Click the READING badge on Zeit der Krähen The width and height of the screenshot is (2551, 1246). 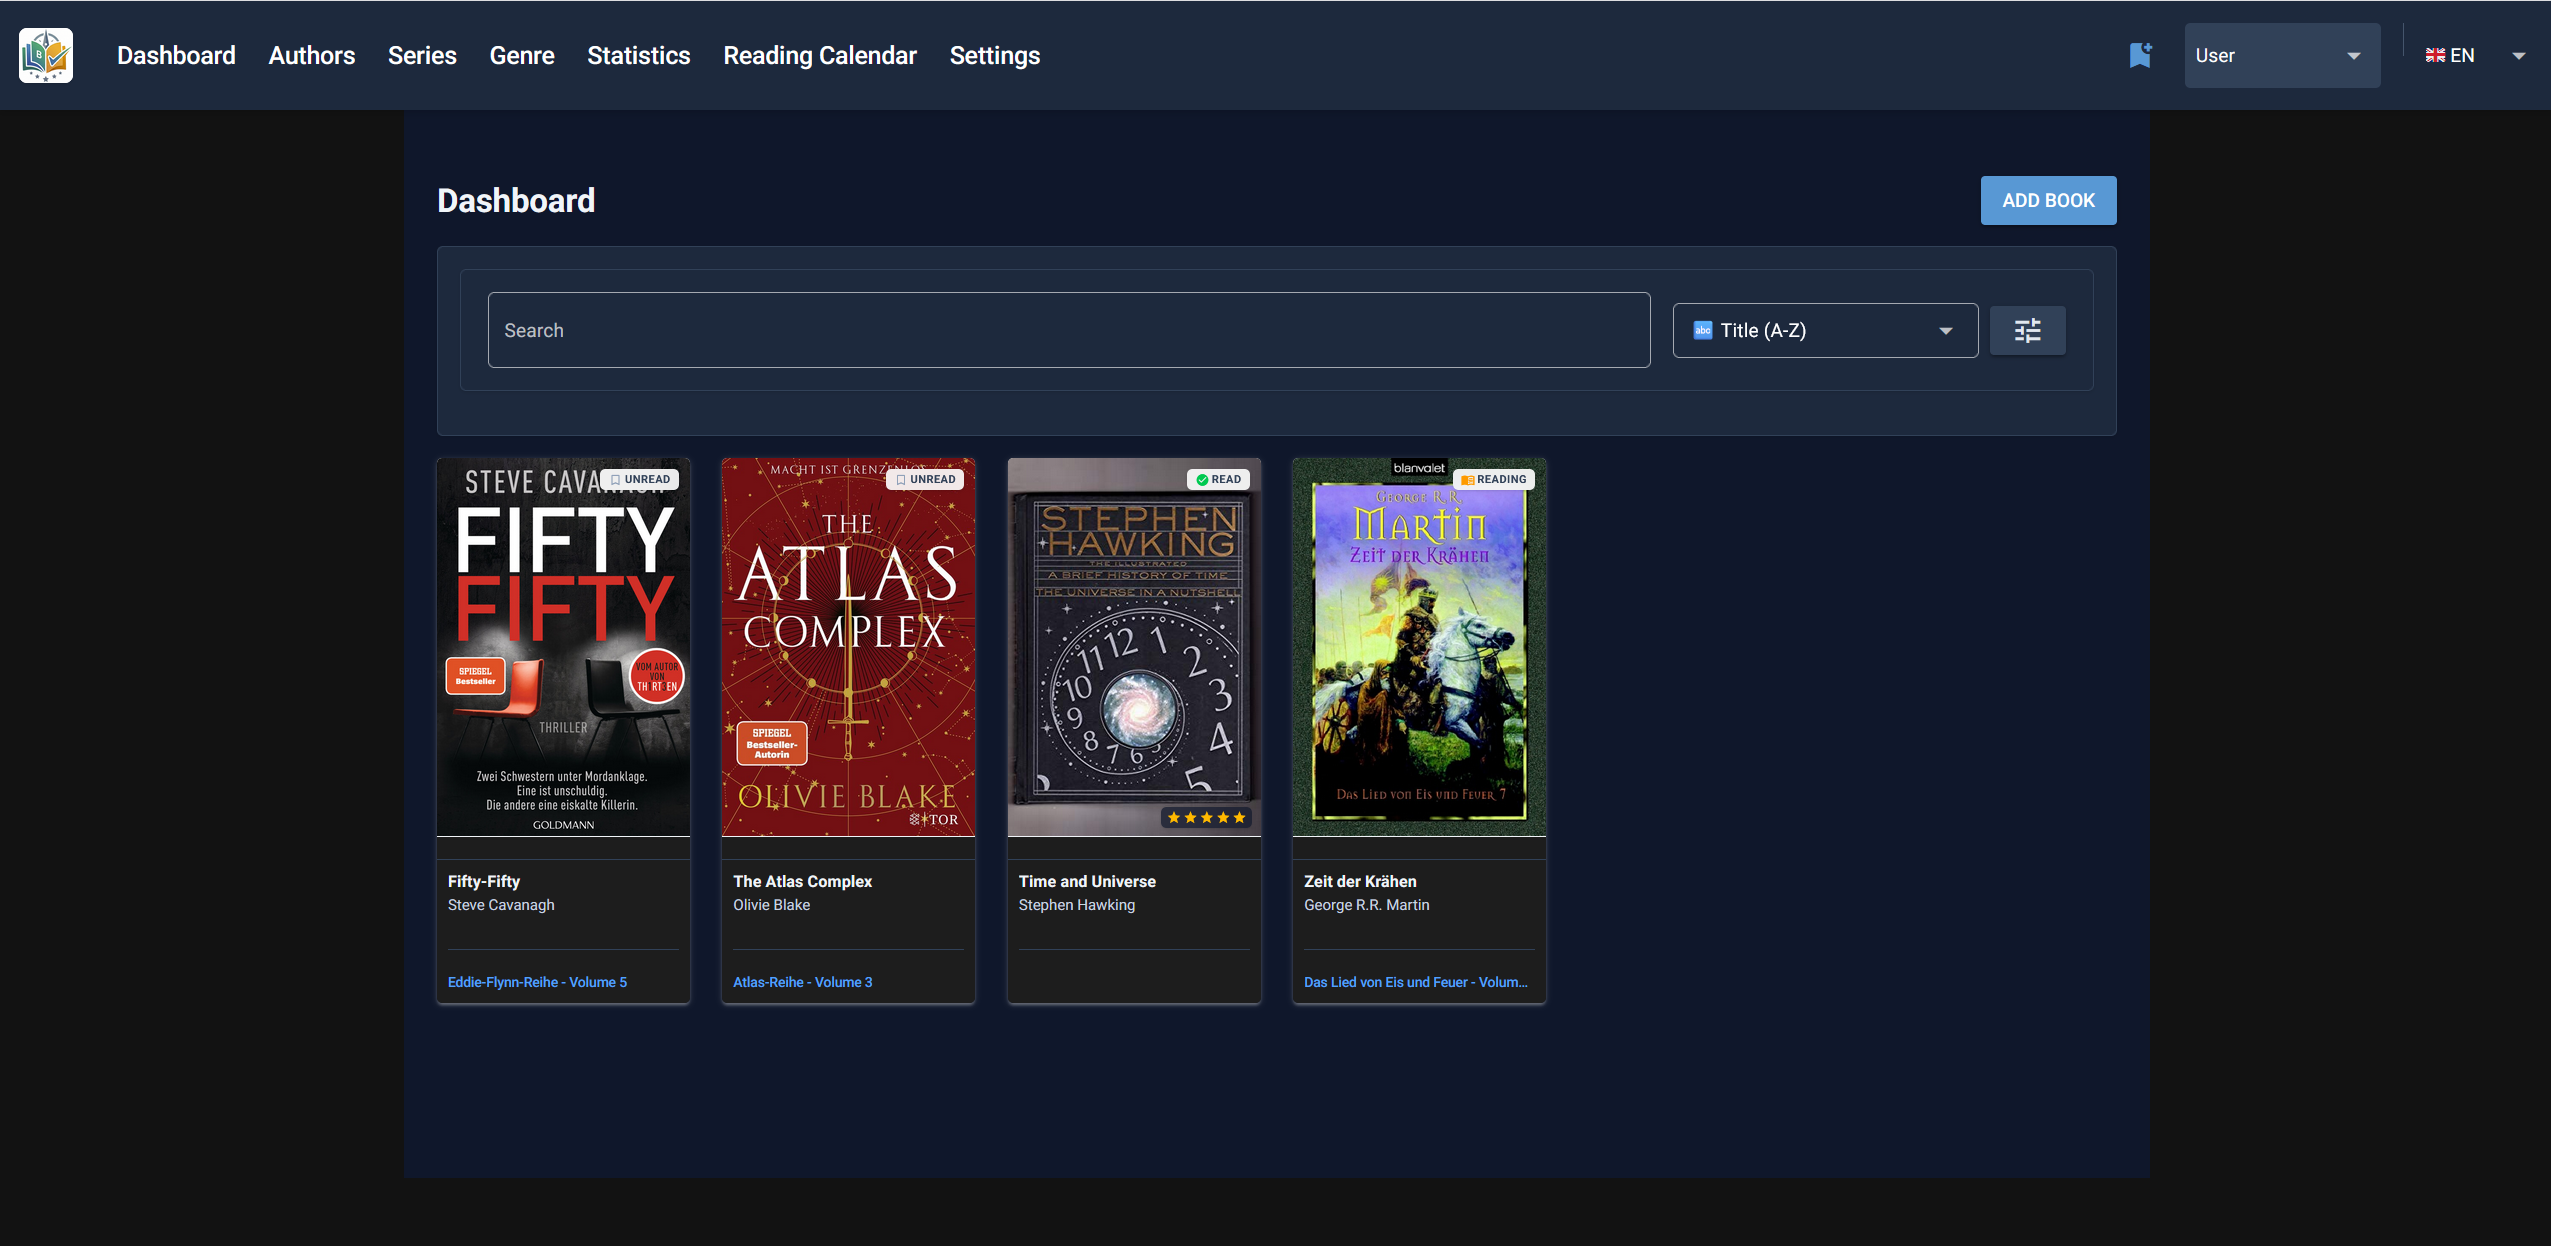(x=1493, y=479)
